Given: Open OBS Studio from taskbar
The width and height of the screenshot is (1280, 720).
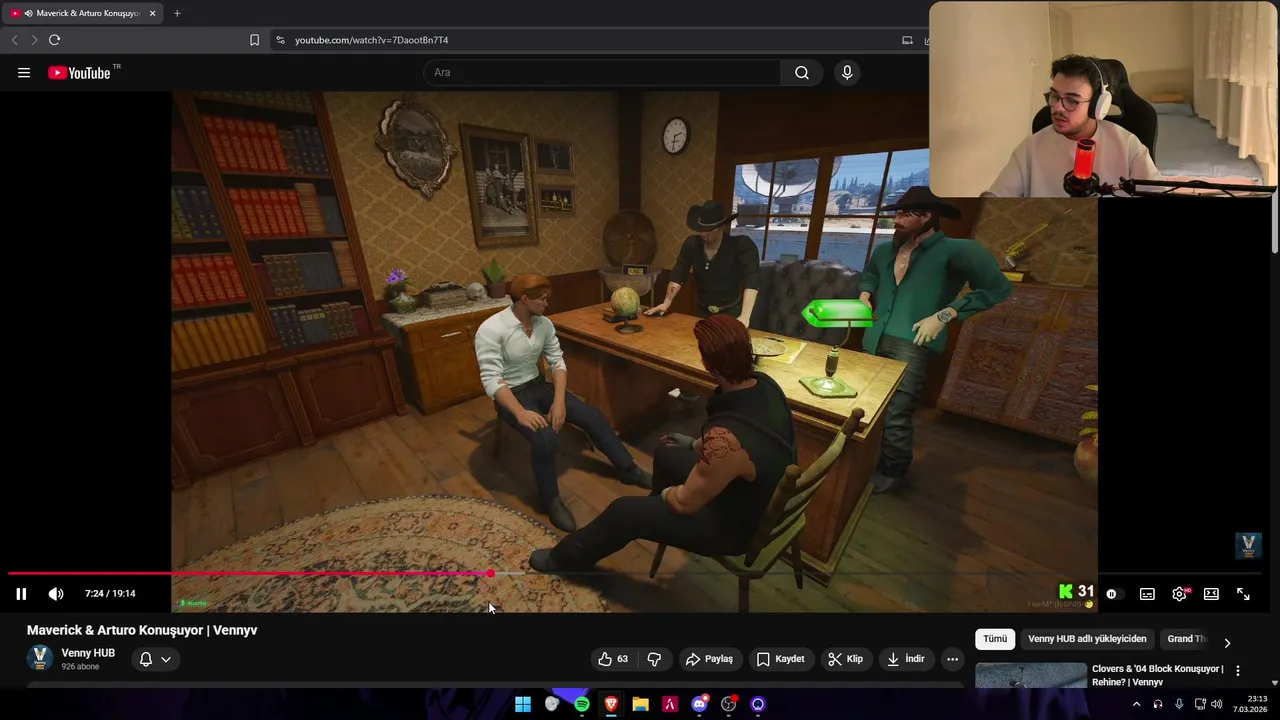Looking at the screenshot, I should pos(729,704).
